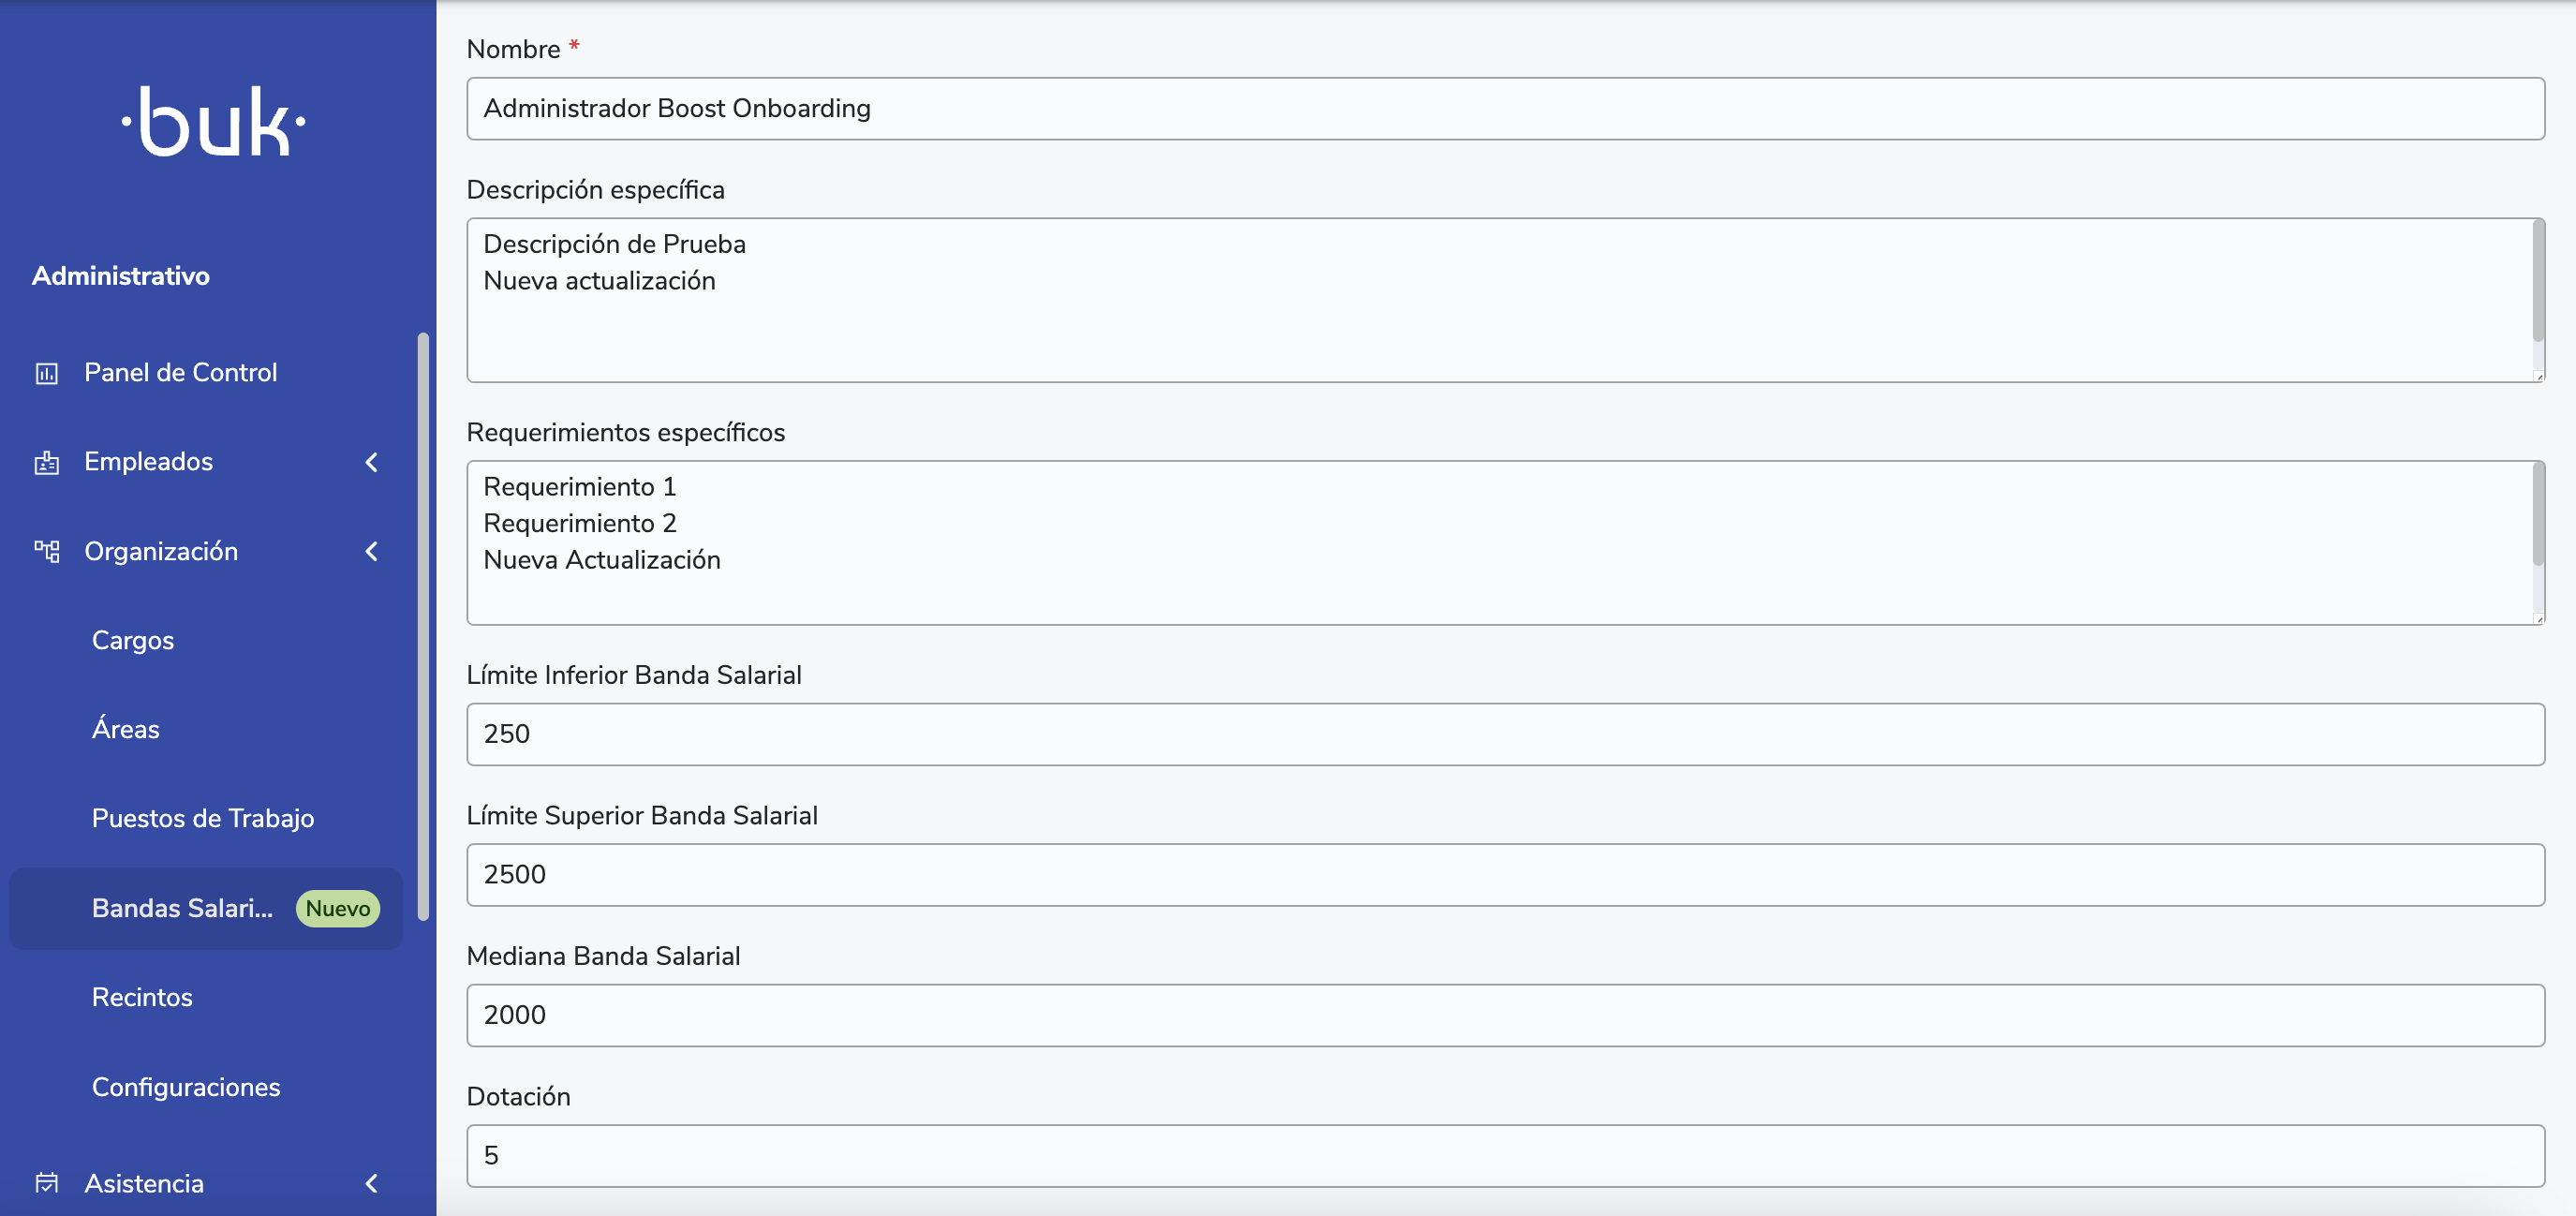Open the Áreas menu item
The width and height of the screenshot is (2576, 1216).
click(126, 730)
